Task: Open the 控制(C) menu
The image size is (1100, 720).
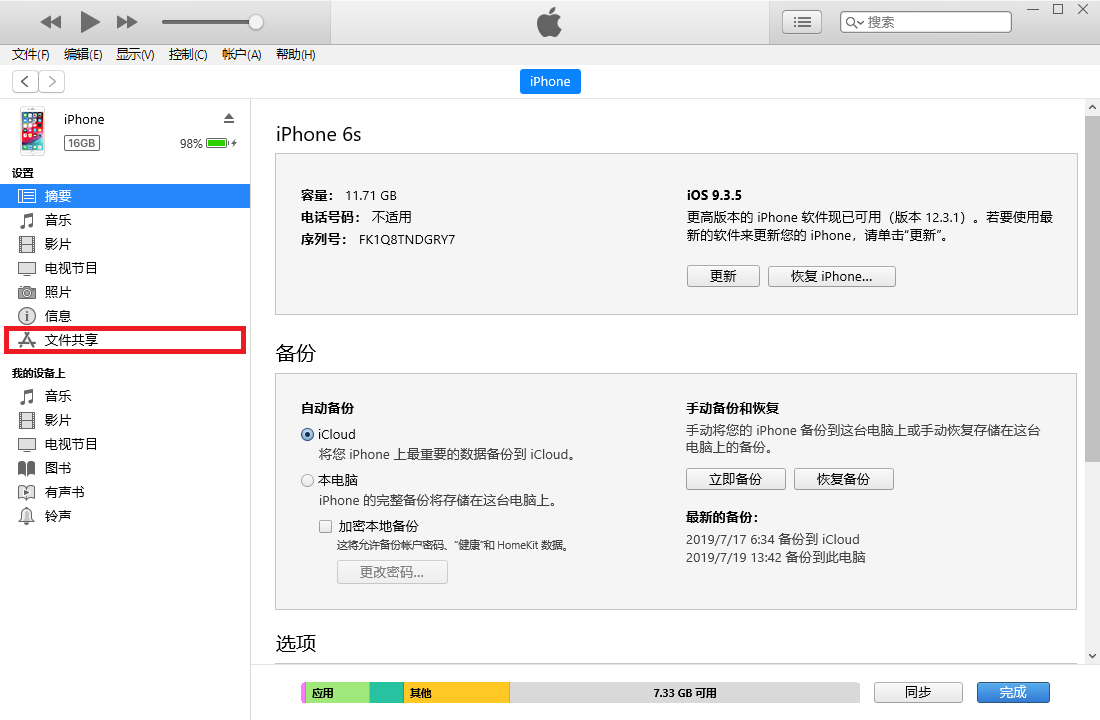Action: 188,55
